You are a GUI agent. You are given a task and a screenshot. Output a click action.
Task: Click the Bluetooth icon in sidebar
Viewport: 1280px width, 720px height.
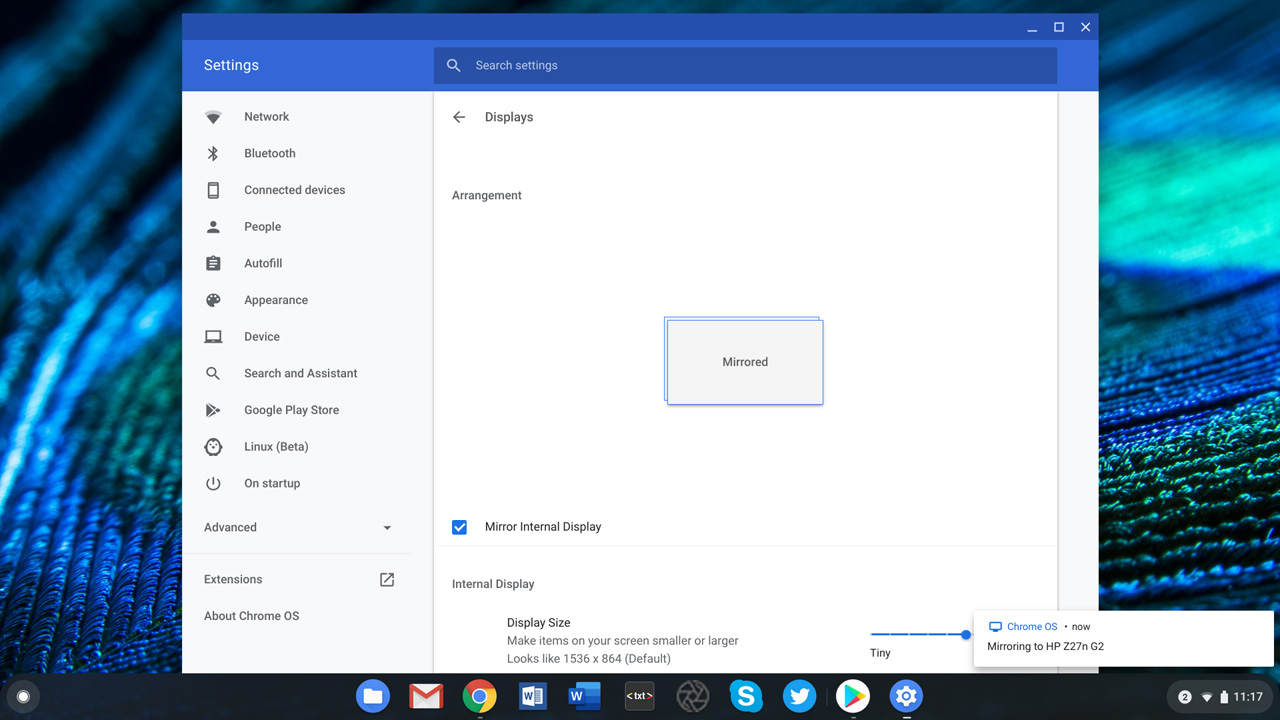click(213, 153)
